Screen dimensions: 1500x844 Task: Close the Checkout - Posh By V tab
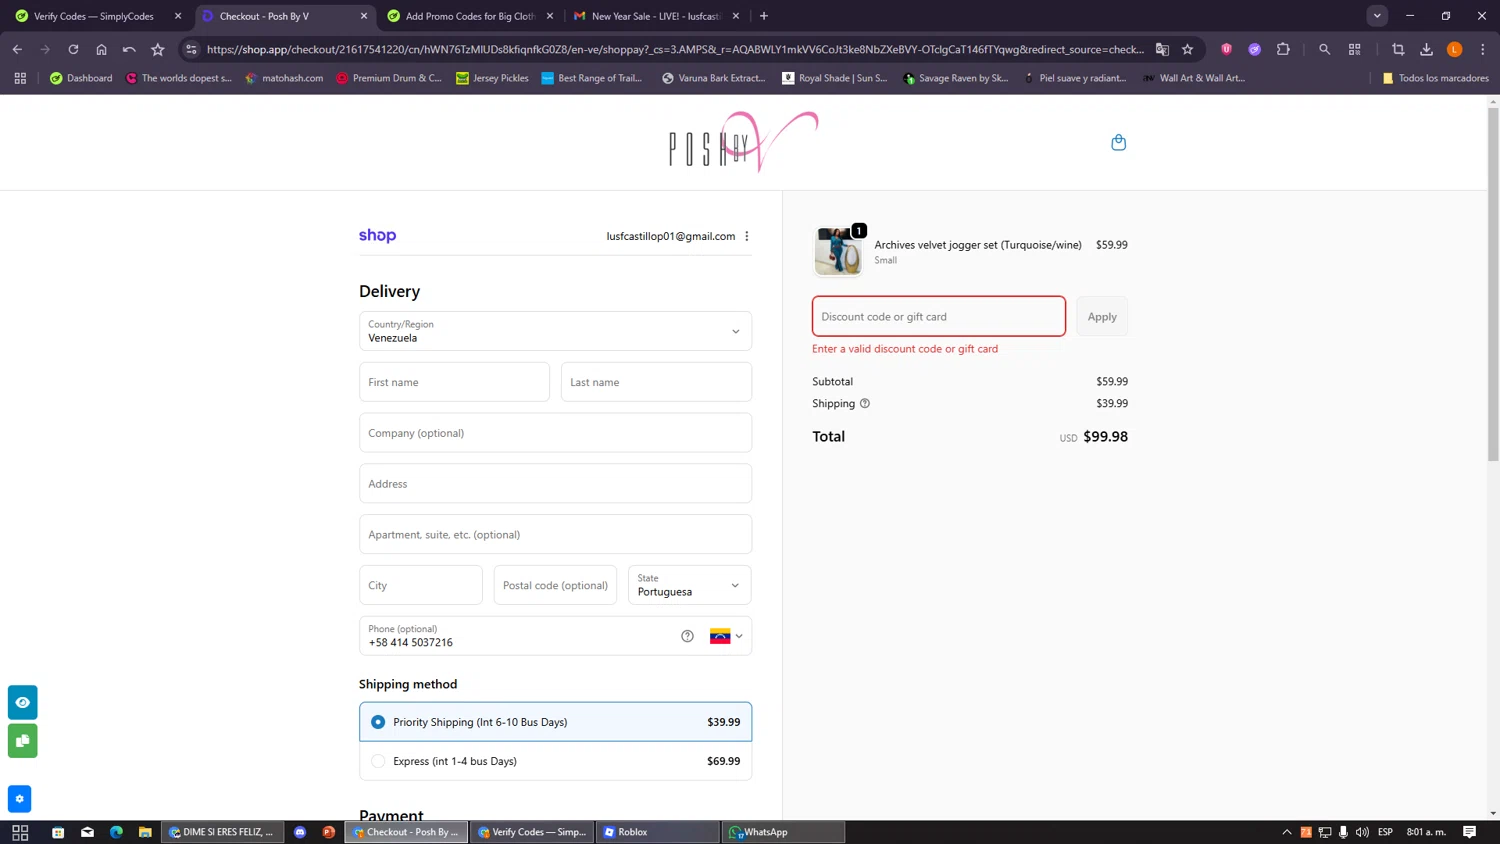(x=364, y=16)
